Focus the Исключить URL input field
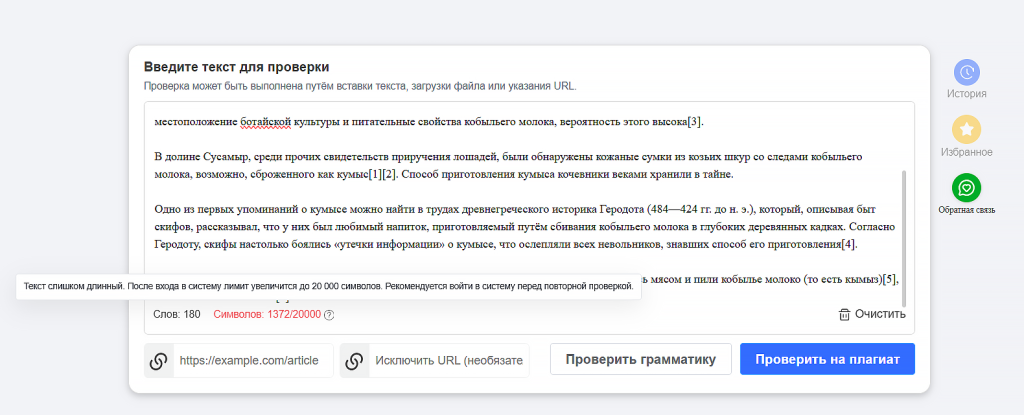This screenshot has height=415, width=1024. pos(449,361)
